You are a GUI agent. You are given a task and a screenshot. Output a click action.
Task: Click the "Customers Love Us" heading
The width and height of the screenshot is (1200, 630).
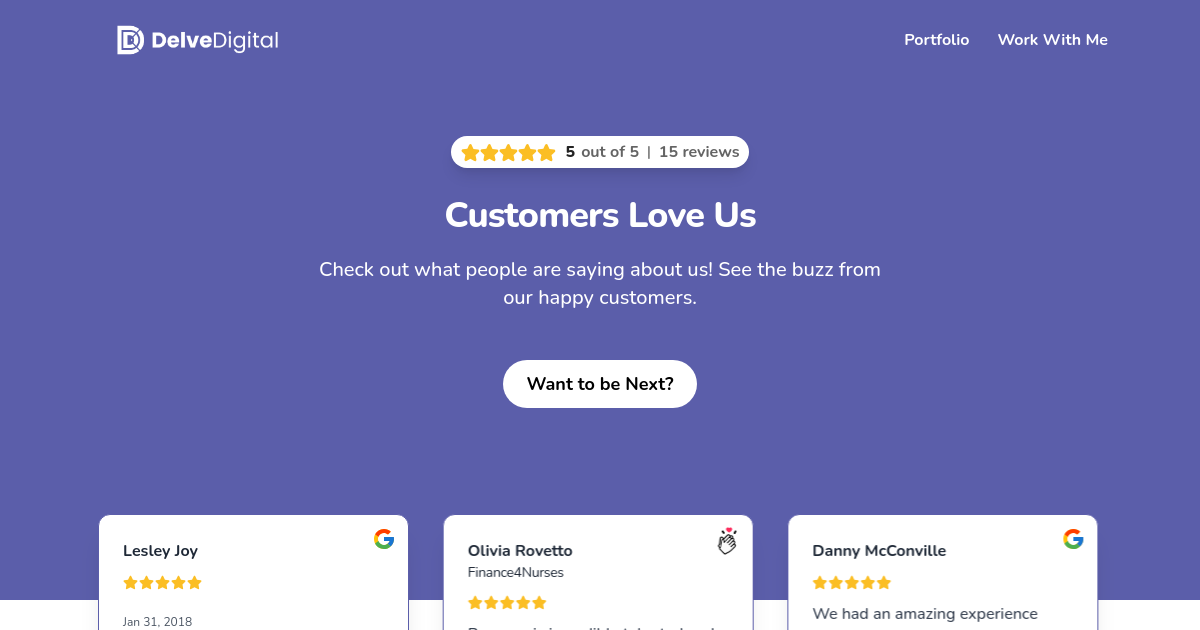[600, 214]
